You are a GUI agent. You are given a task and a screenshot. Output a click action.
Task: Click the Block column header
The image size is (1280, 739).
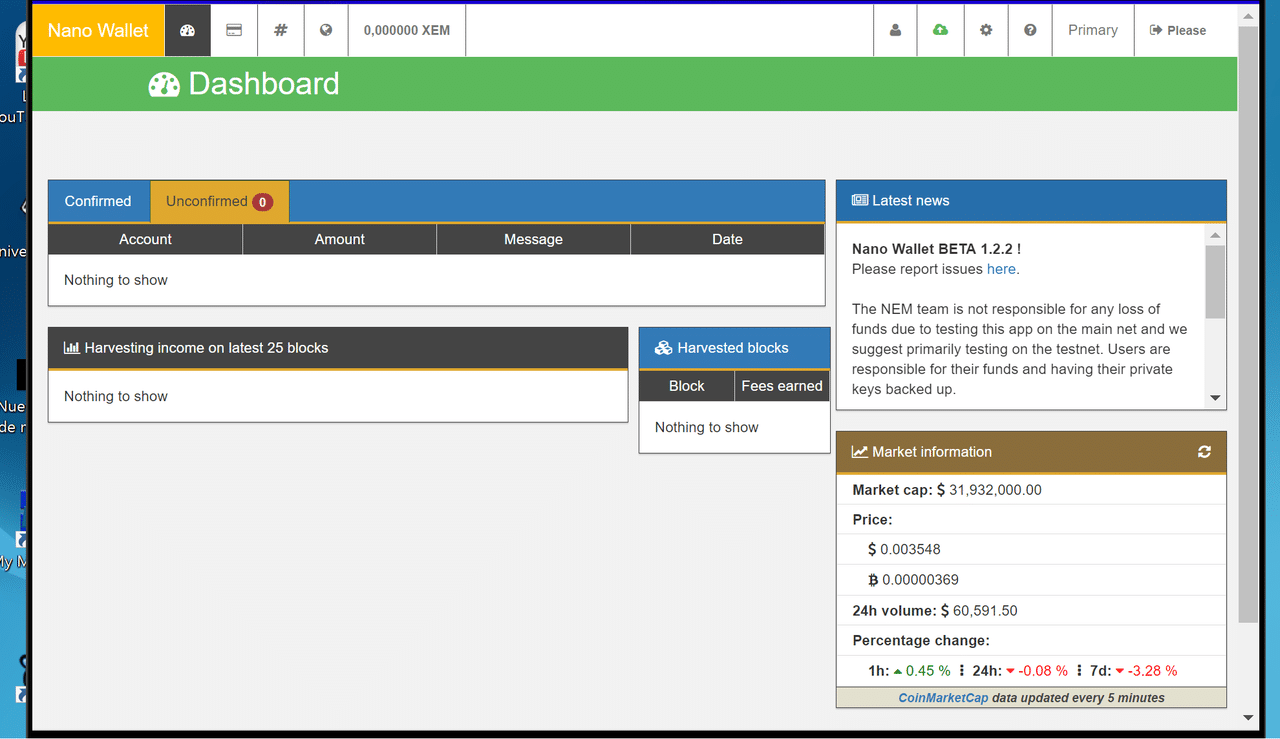tap(686, 386)
